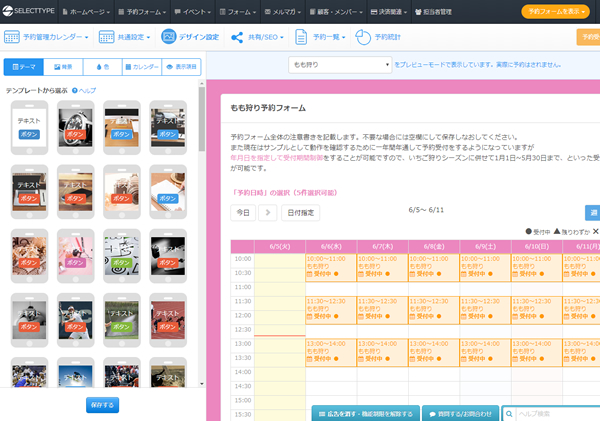Open the 表示項目 eye tab
Image resolution: width=600 pixels, height=421 pixels.
[180, 67]
